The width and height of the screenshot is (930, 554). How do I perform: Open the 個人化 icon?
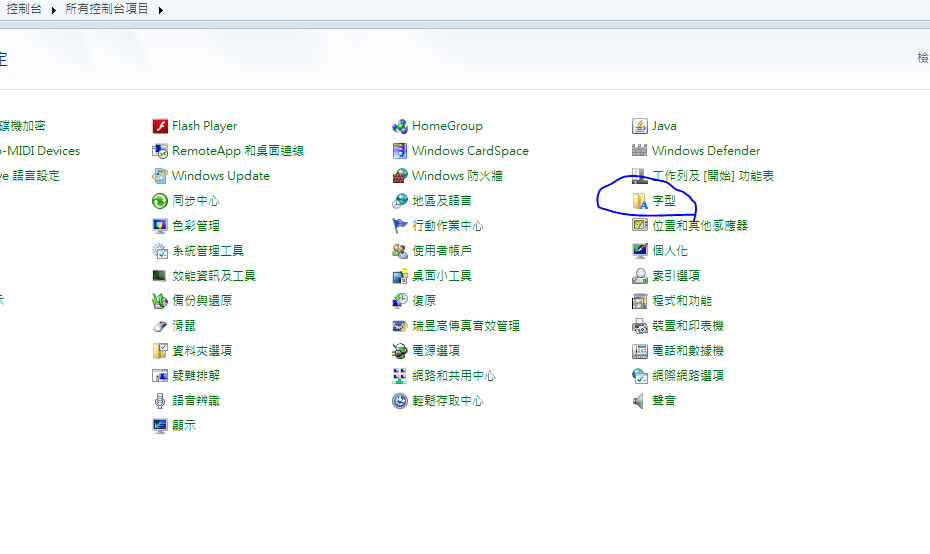pyautogui.click(x=640, y=251)
